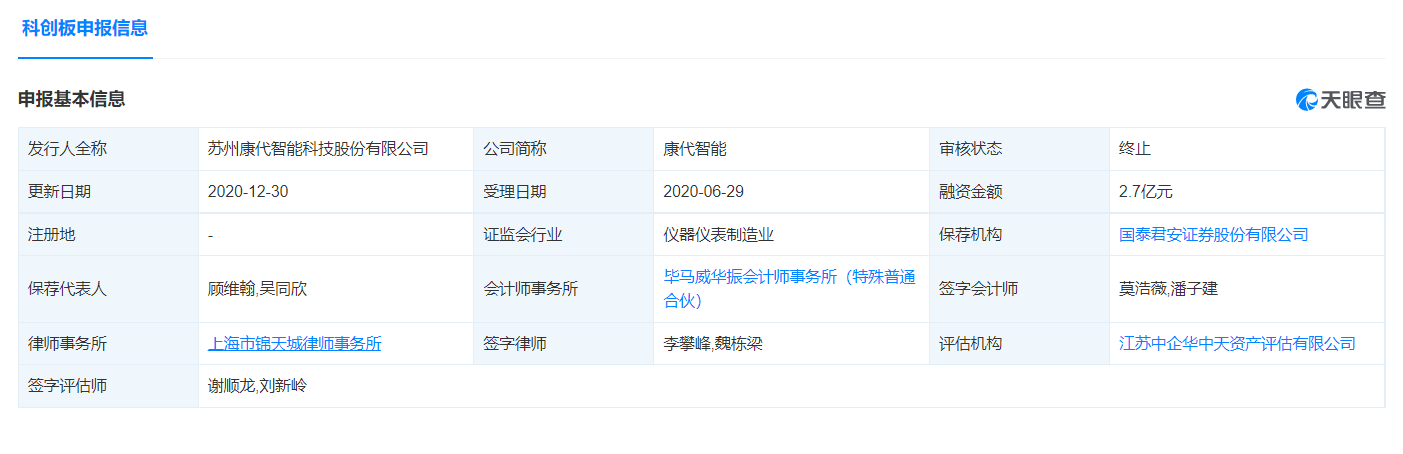This screenshot has height=454, width=1403.
Task: Click the 发行人全称 label cell
Action: 109,149
